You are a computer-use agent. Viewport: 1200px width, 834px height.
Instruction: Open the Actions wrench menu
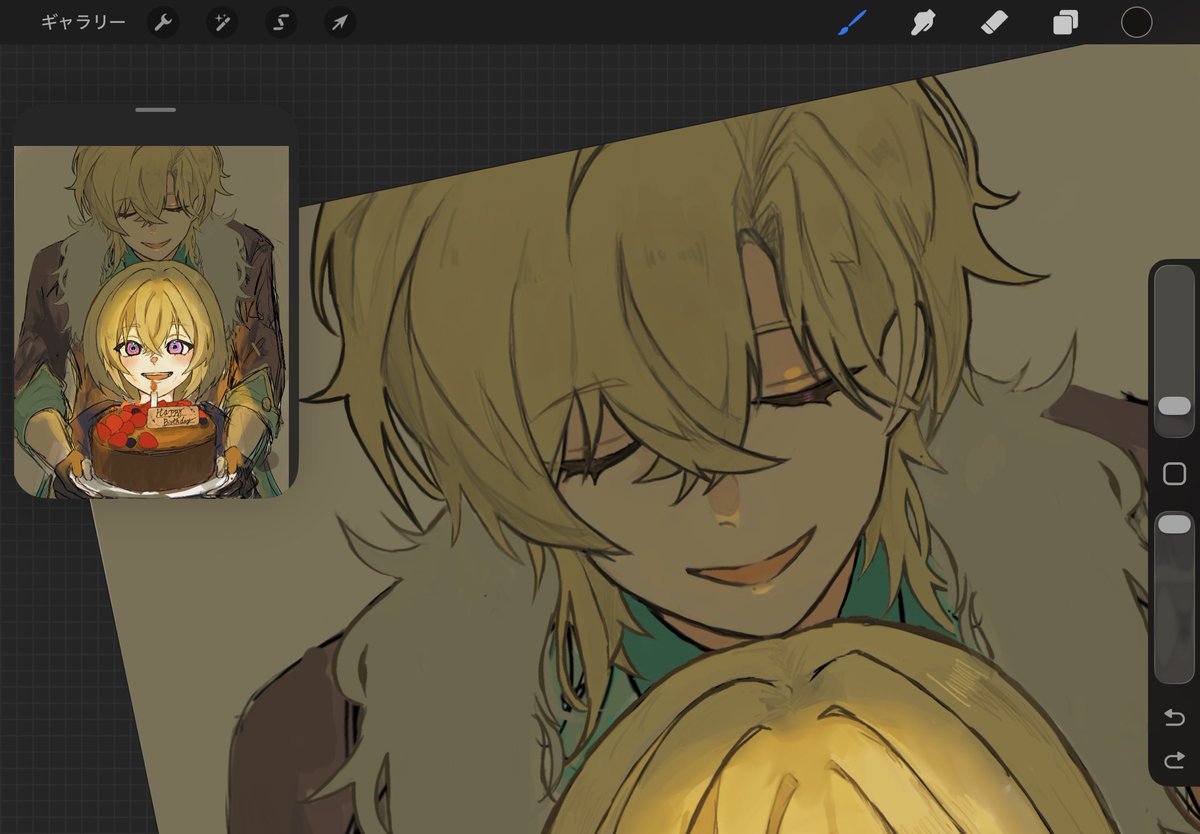163,22
